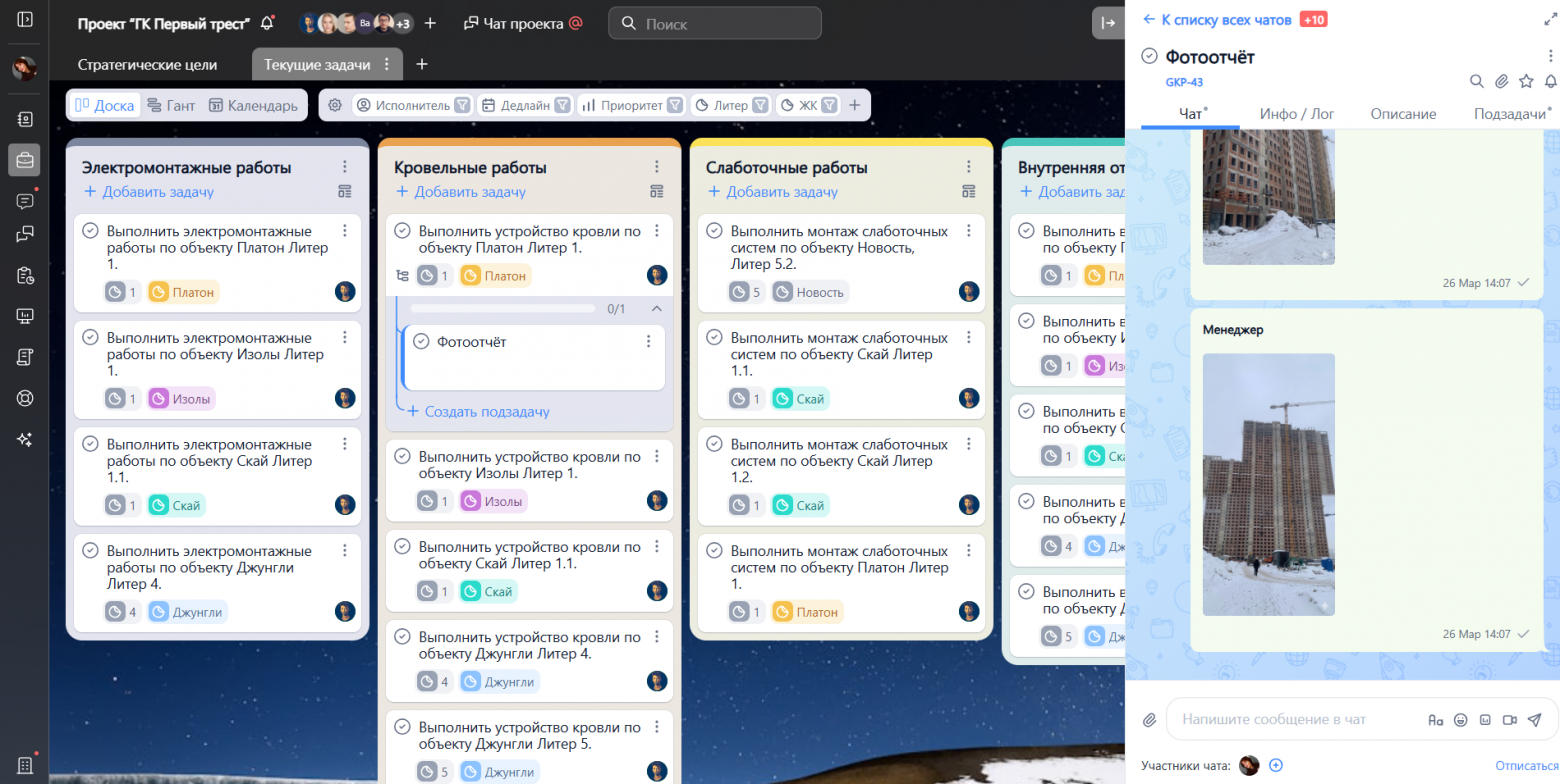Expand the chat panel to full size

pyautogui.click(x=1550, y=19)
